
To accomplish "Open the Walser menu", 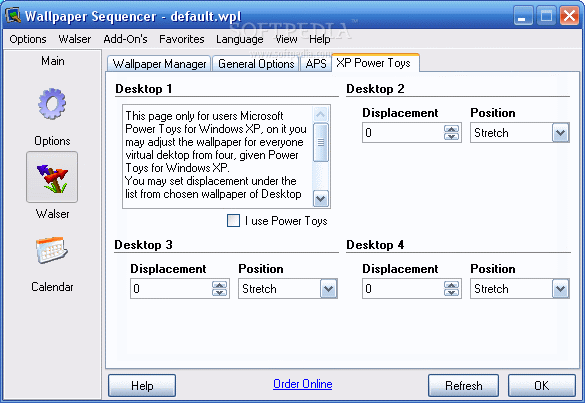I will (x=75, y=39).
